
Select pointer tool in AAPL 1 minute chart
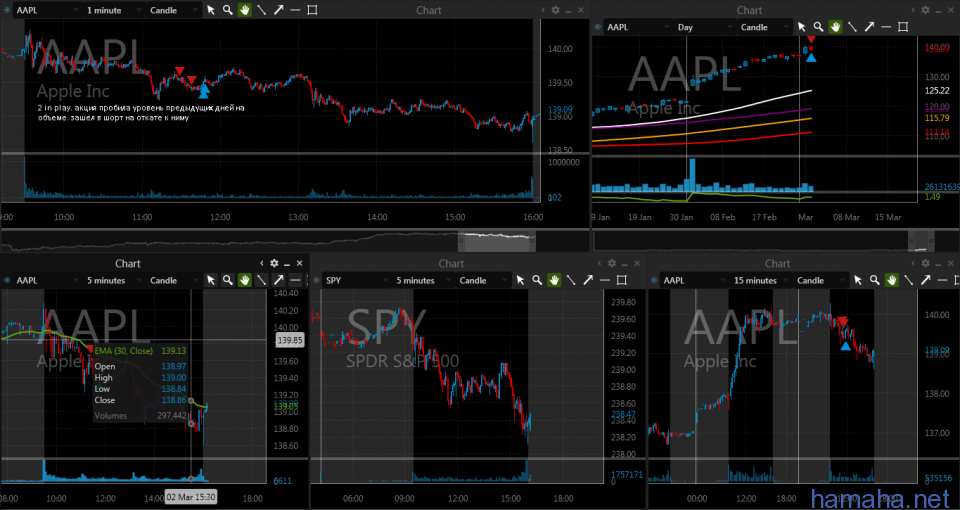[x=211, y=10]
